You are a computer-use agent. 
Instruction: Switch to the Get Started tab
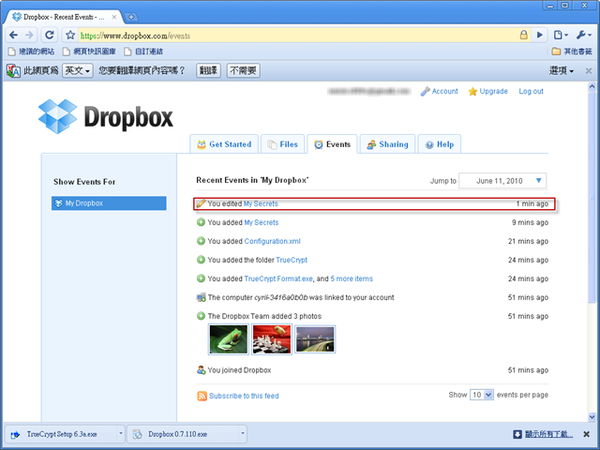(x=224, y=144)
